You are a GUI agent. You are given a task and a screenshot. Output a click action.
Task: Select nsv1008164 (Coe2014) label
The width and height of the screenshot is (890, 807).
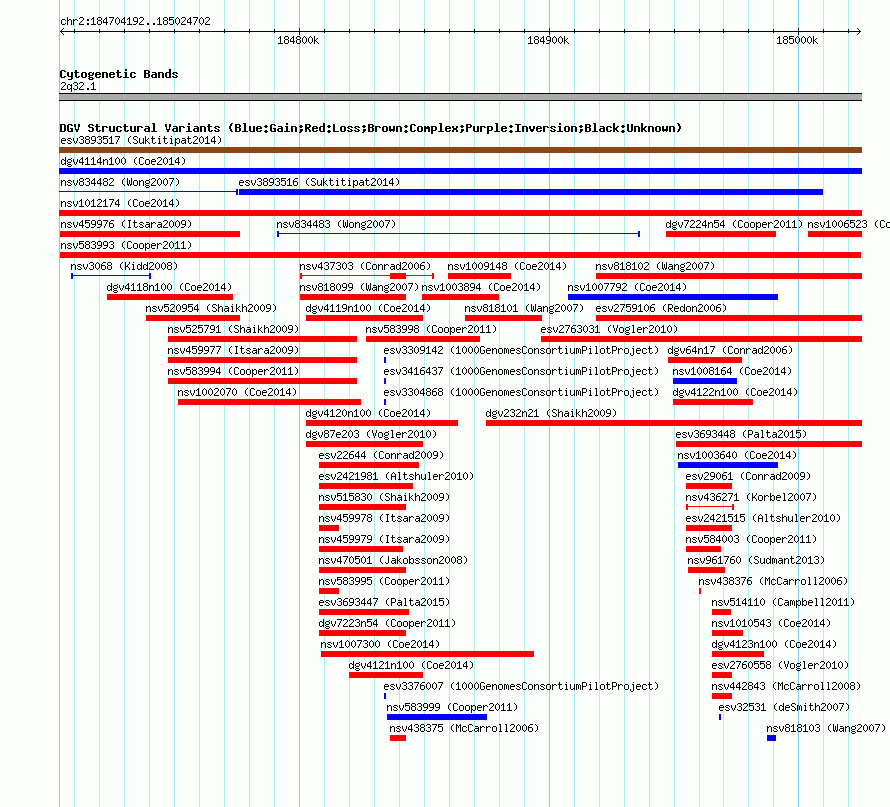tap(732, 371)
